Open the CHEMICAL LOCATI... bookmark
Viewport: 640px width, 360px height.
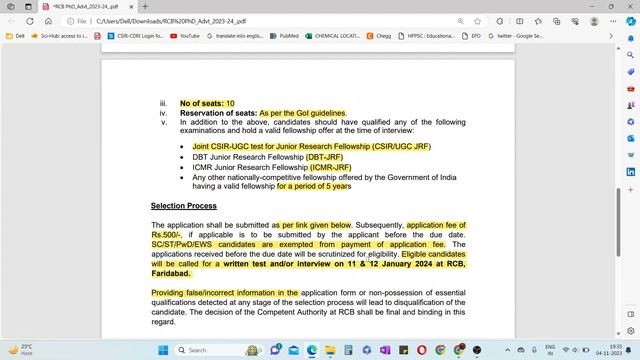[333, 36]
